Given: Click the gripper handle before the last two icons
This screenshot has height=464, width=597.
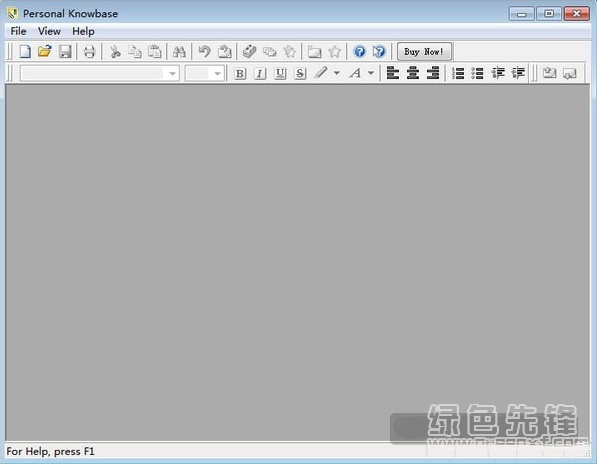Looking at the screenshot, I should click(535, 73).
